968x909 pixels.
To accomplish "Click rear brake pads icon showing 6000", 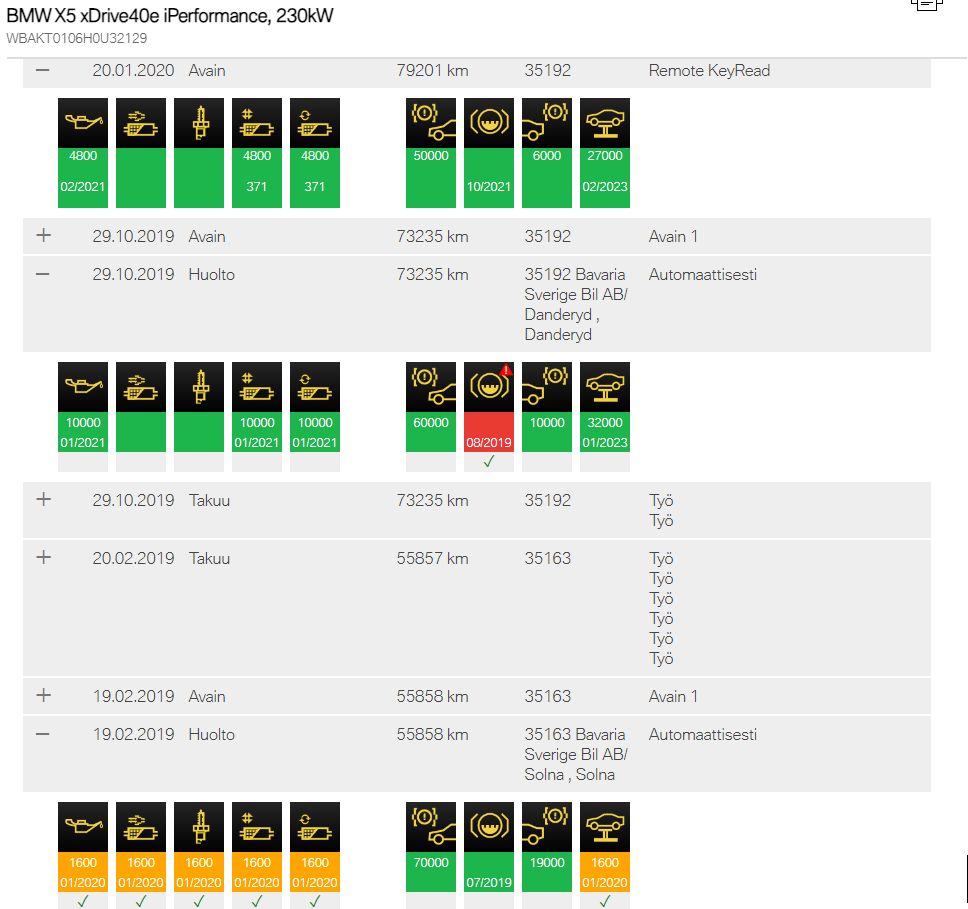I will pyautogui.click(x=547, y=123).
